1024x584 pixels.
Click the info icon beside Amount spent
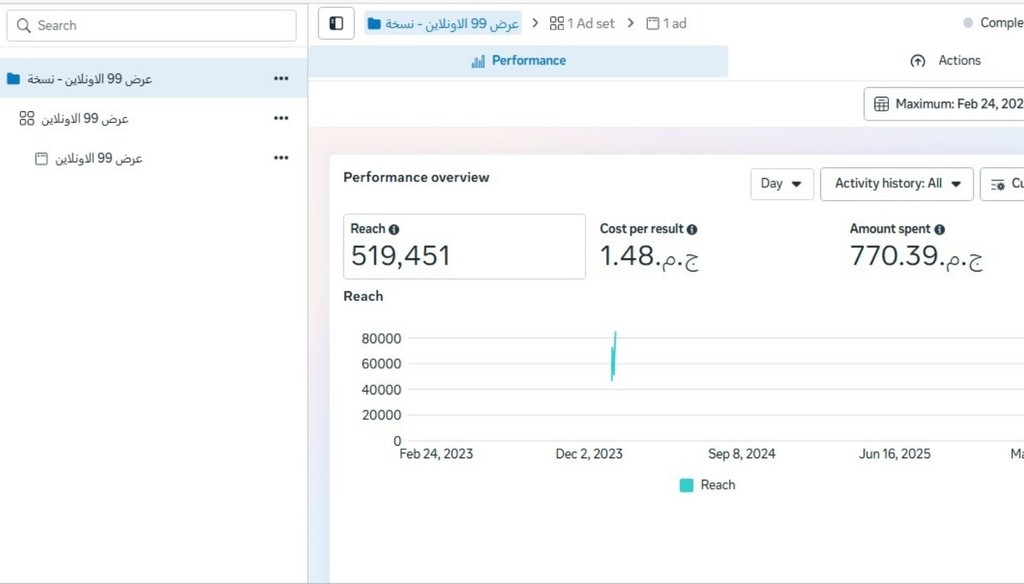(939, 229)
